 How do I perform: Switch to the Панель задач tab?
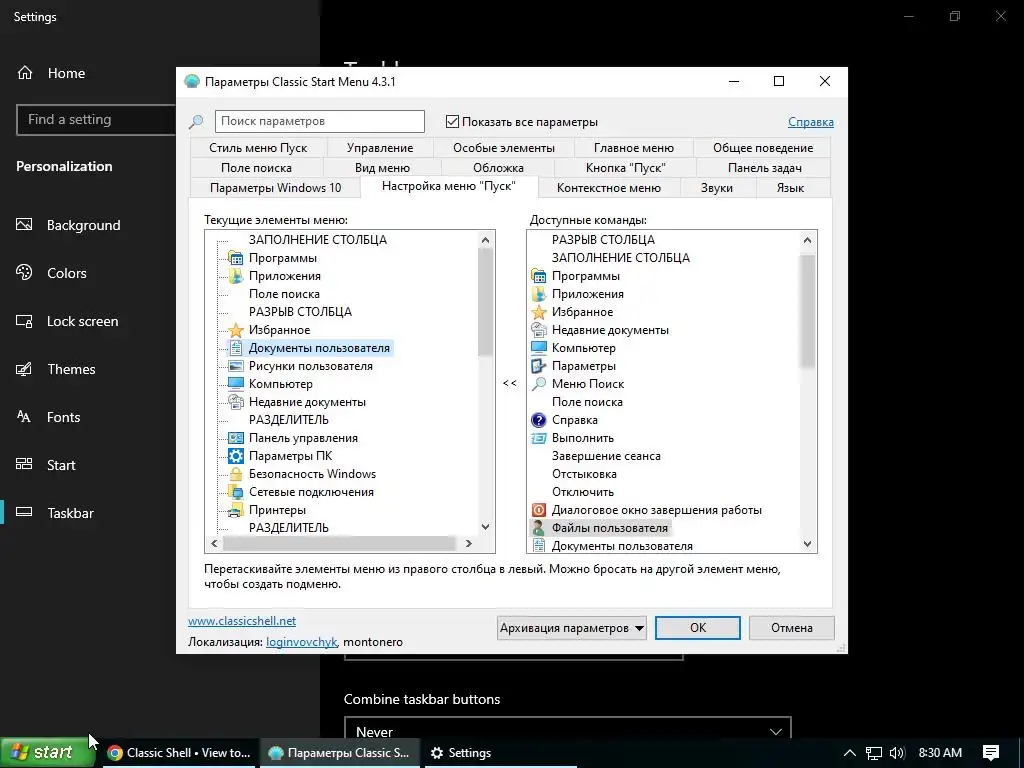[x=764, y=168]
